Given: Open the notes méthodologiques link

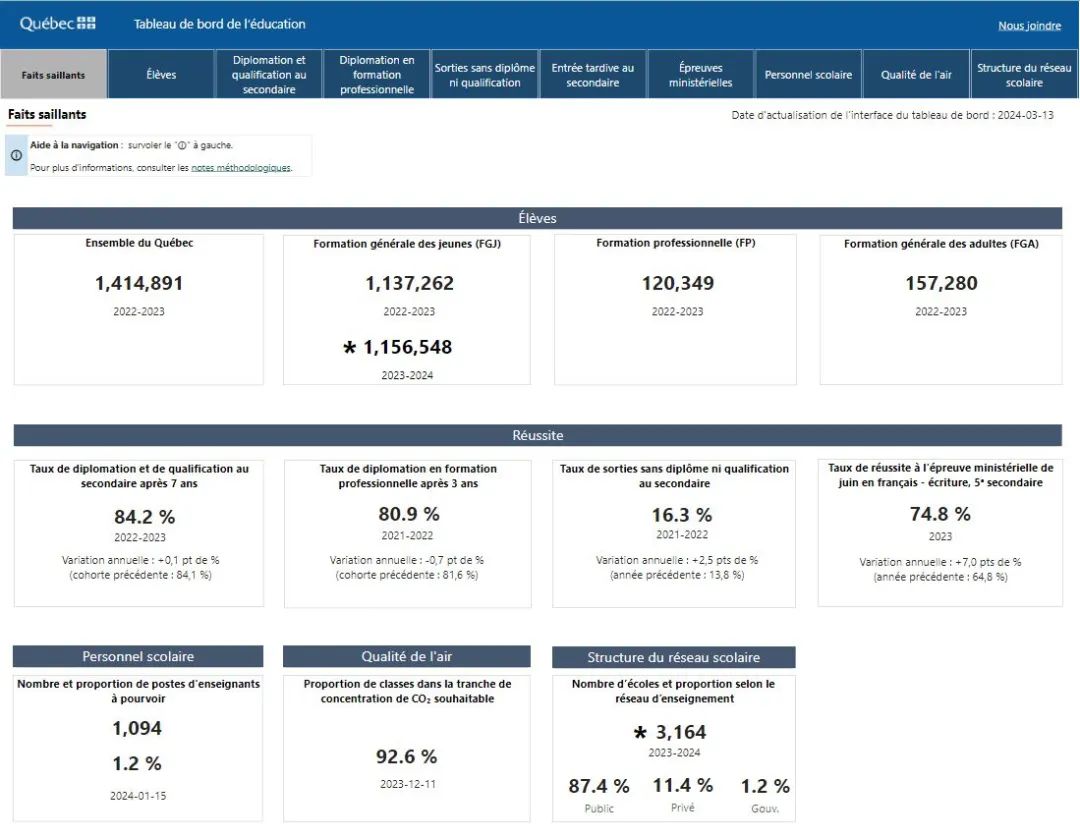Looking at the screenshot, I should click(240, 168).
